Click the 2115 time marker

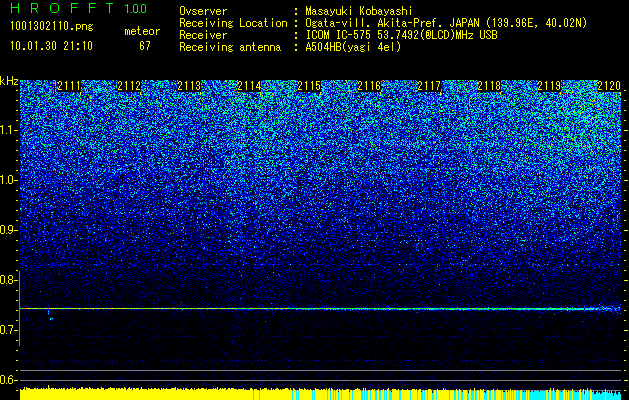[309, 86]
